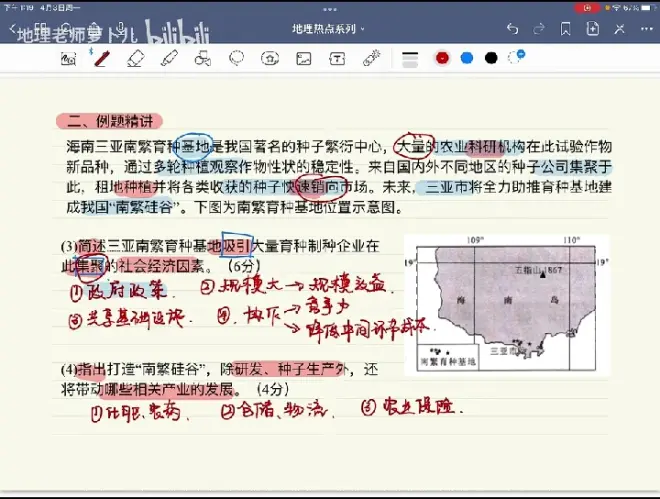The image size is (660, 499).
Task: Activate the laser pointer tool
Action: [370, 58]
